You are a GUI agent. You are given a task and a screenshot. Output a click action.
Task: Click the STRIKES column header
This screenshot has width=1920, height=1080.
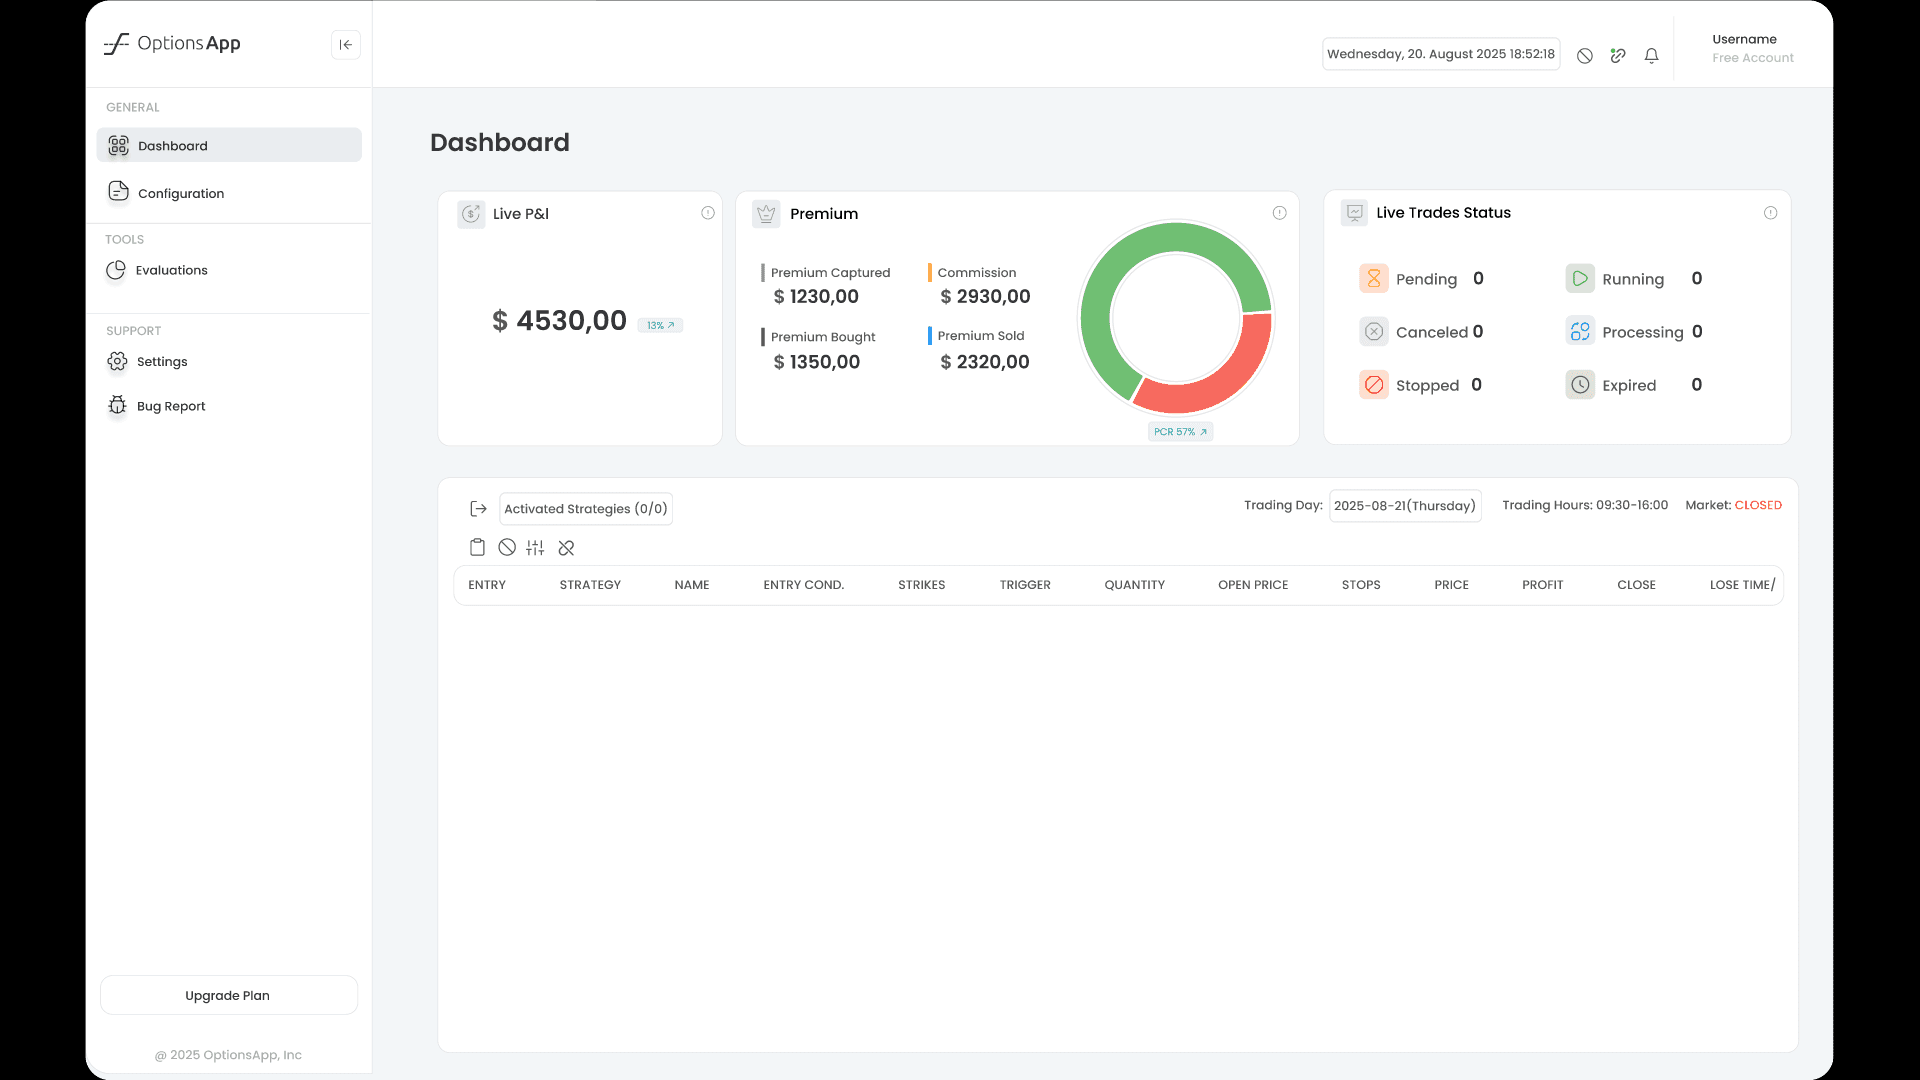(922, 585)
